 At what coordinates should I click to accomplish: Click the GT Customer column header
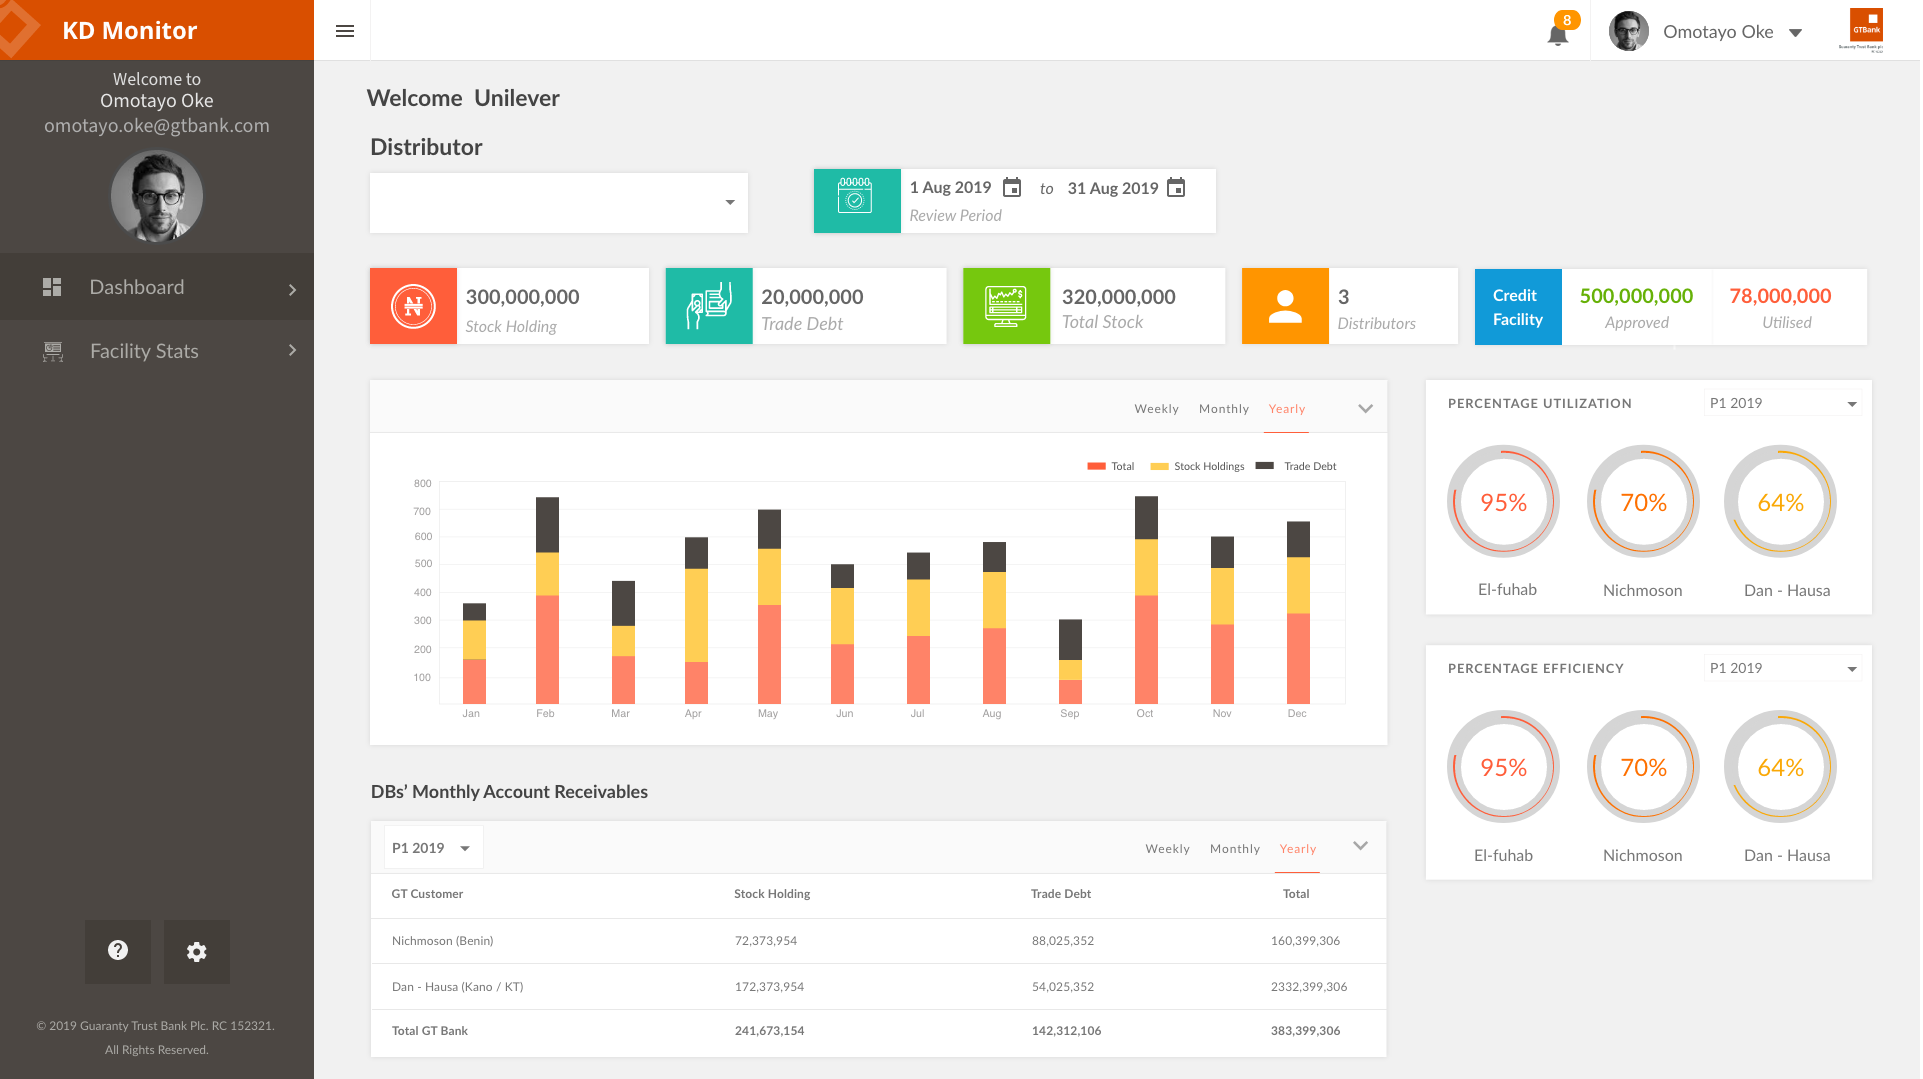tap(427, 894)
